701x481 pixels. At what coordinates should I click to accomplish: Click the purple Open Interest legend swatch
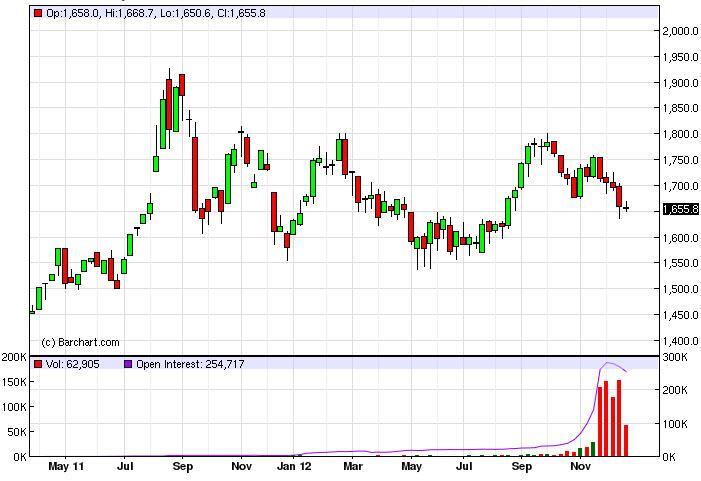pyautogui.click(x=128, y=365)
